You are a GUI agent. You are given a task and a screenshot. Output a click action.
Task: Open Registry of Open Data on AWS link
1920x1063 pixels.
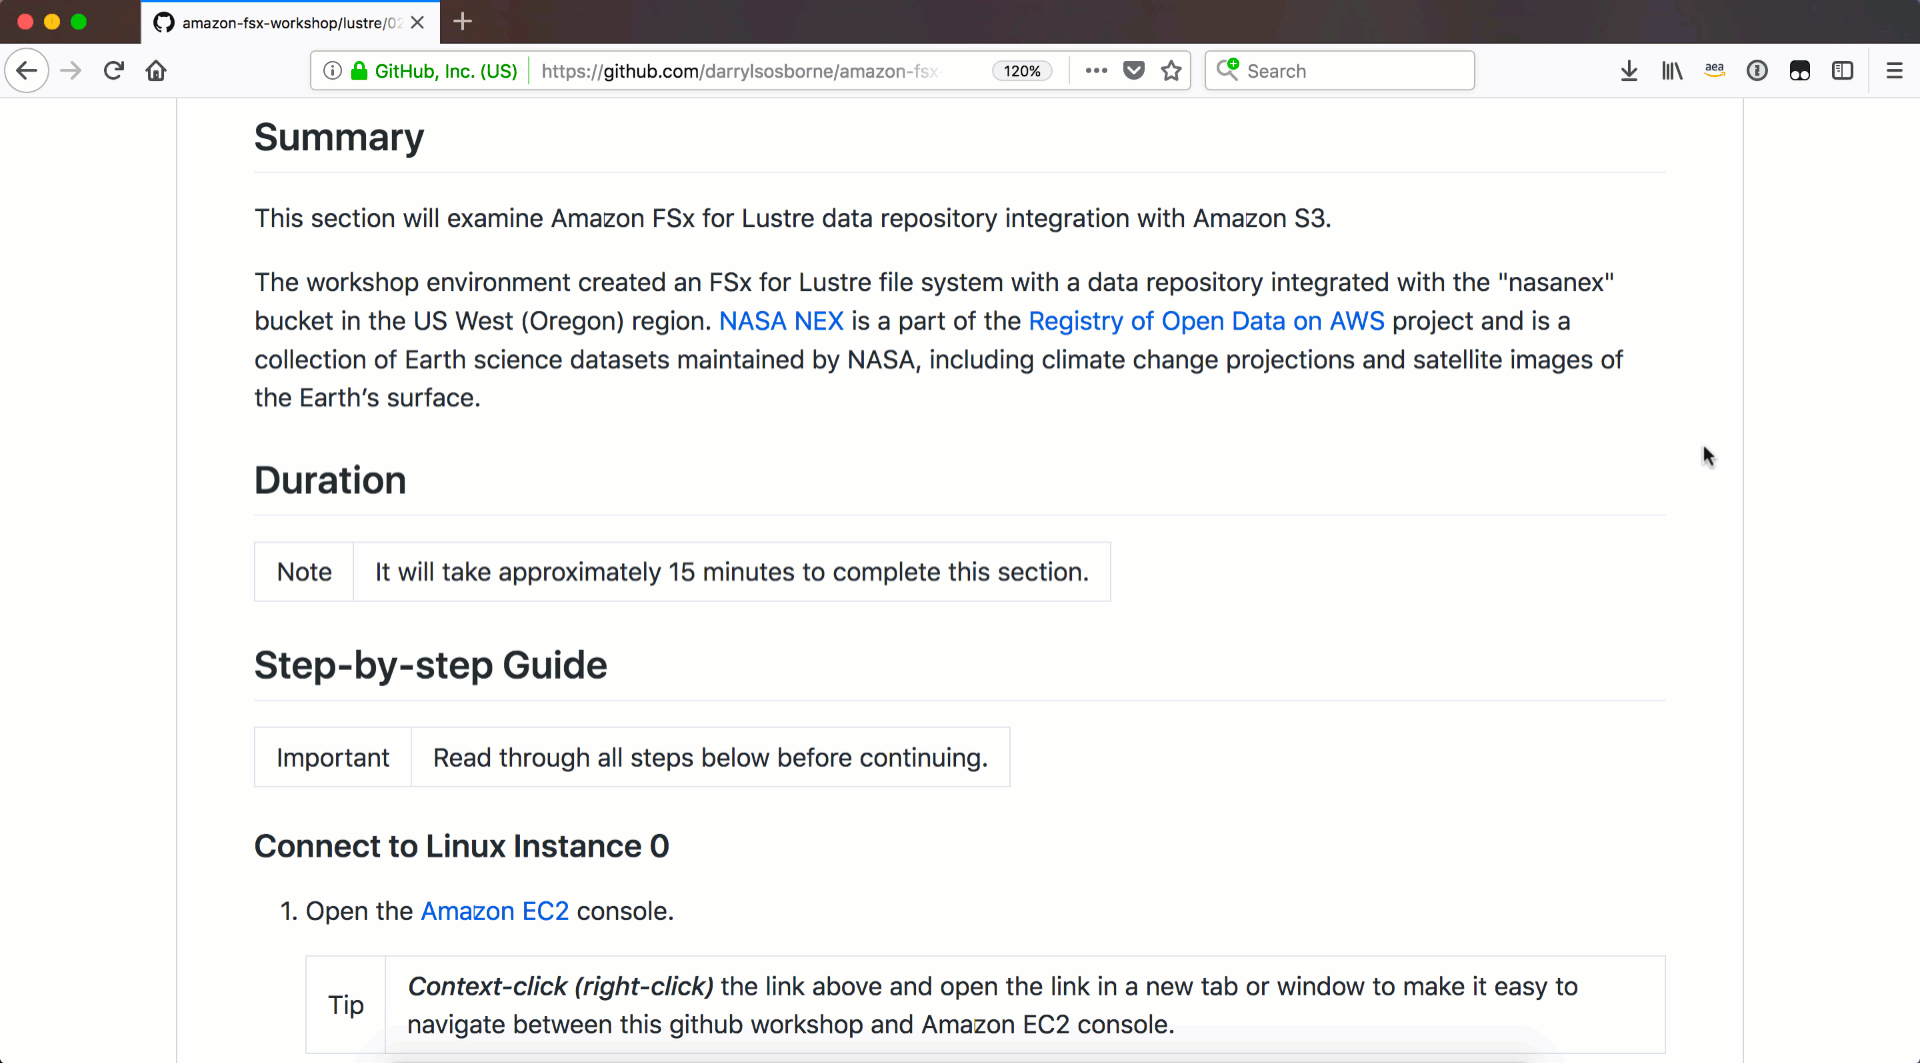click(1206, 321)
